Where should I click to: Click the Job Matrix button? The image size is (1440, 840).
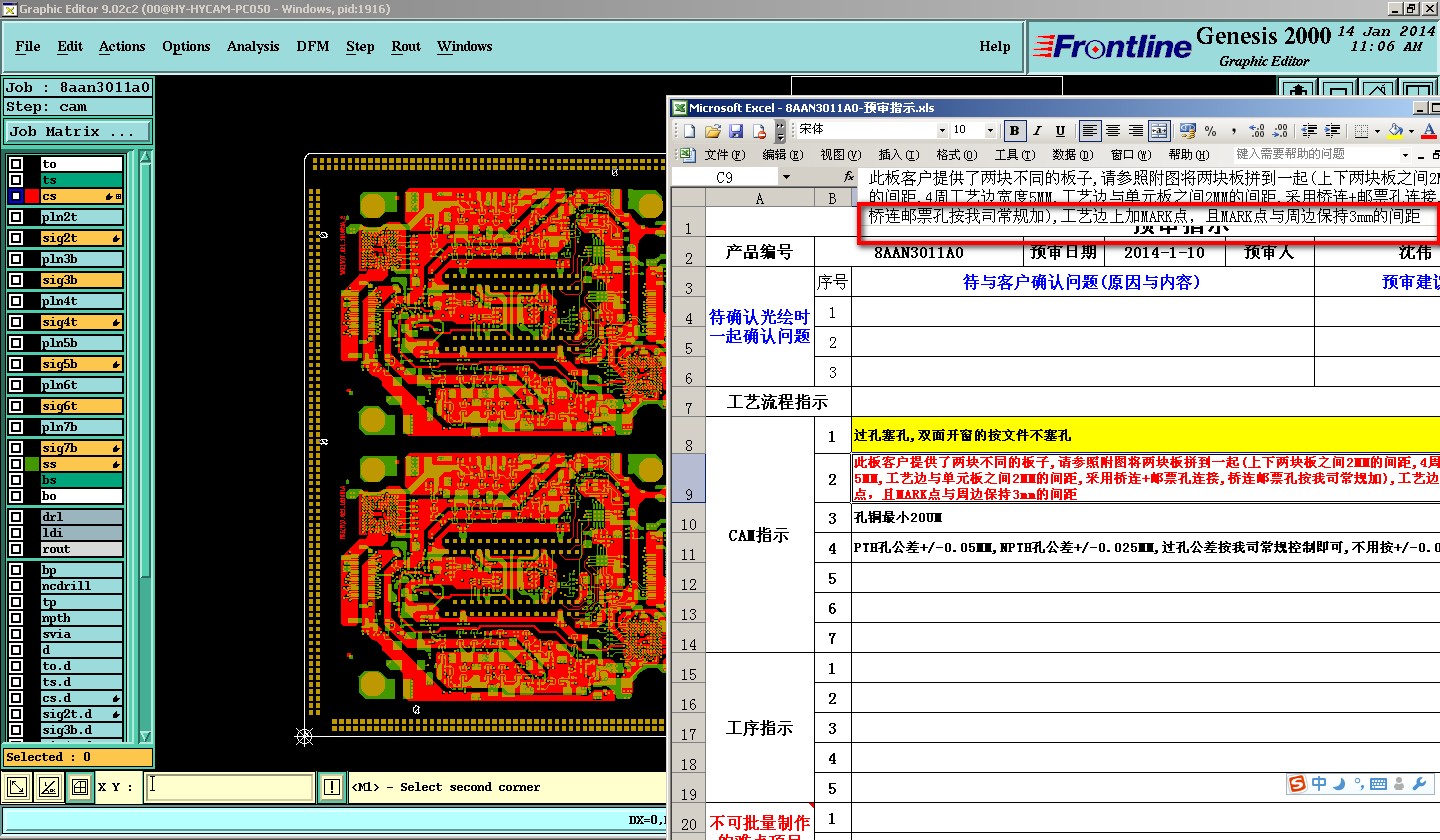[78, 131]
